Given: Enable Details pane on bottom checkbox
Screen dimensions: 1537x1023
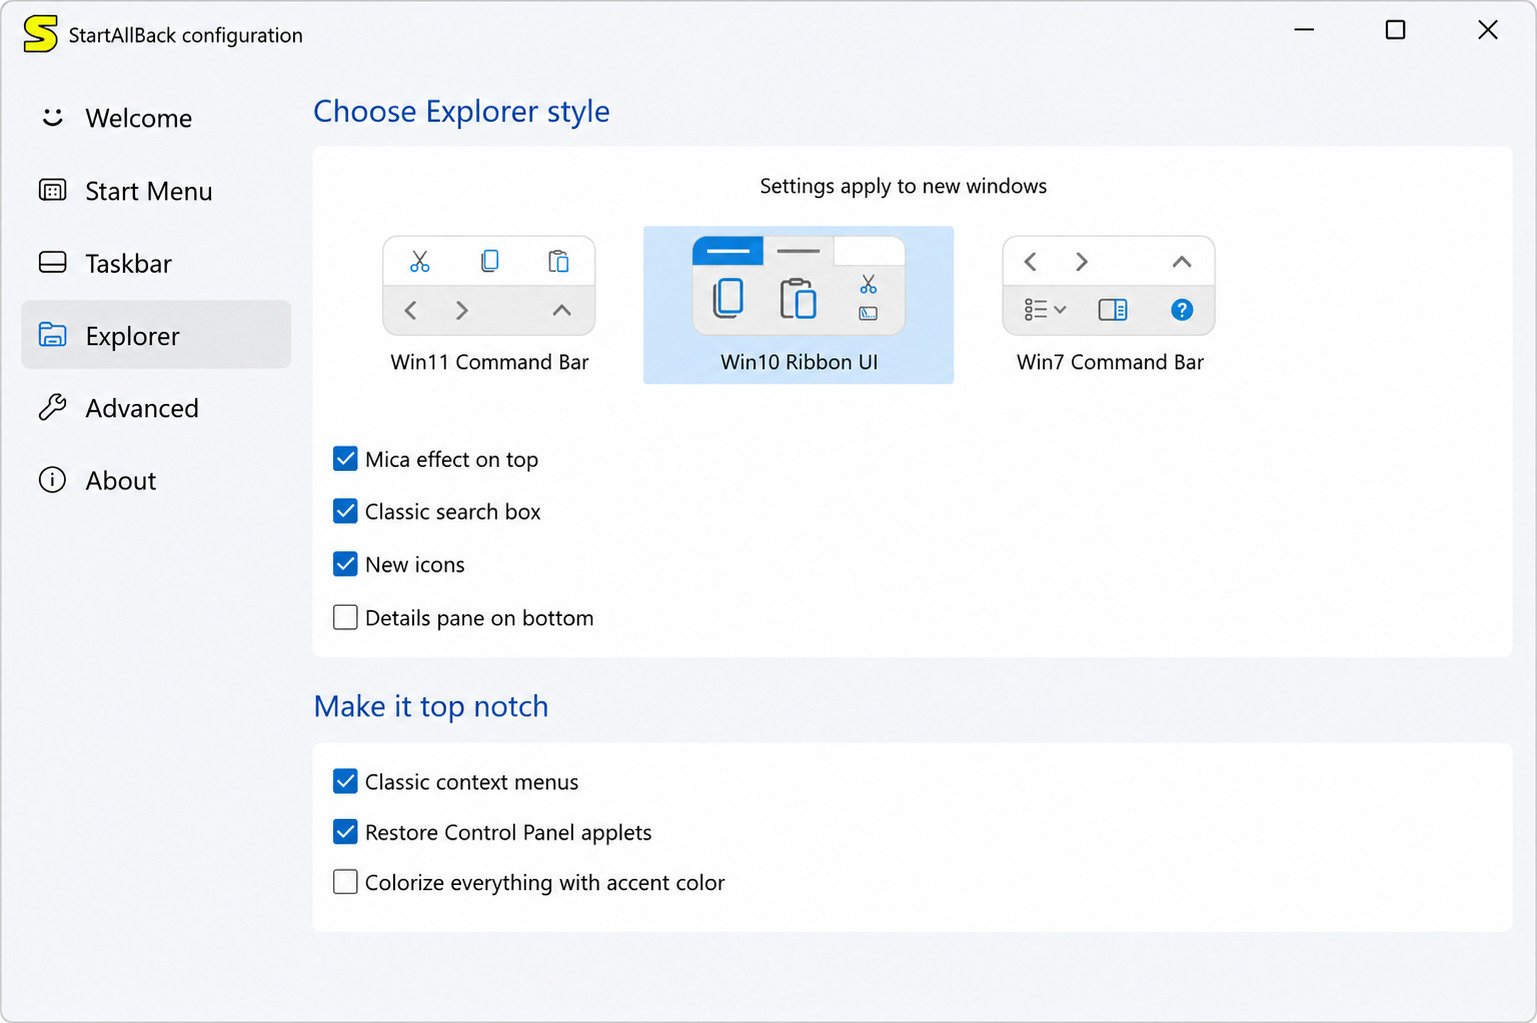Looking at the screenshot, I should click(345, 617).
